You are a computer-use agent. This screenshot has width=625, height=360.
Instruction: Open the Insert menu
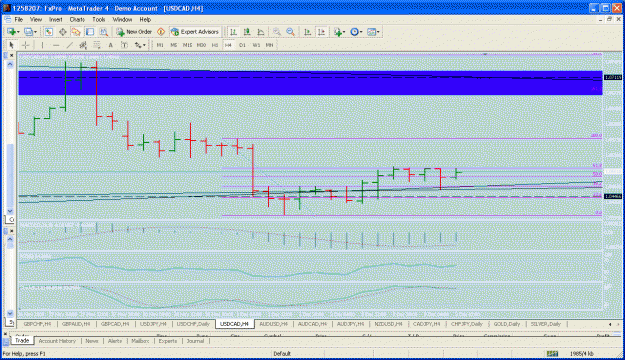55,20
